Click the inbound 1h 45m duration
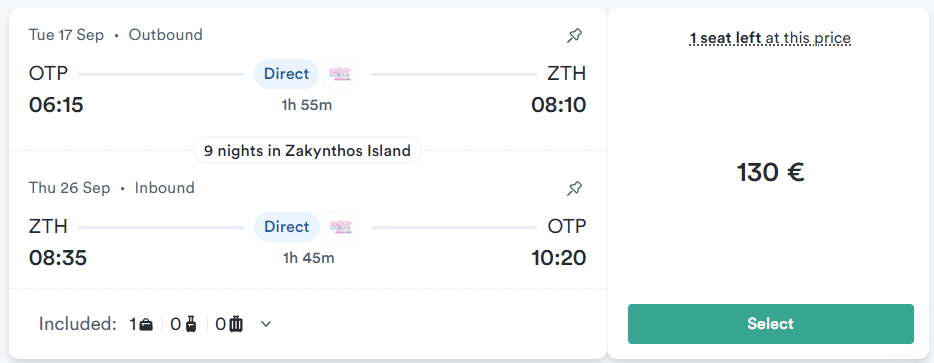 click(x=308, y=258)
